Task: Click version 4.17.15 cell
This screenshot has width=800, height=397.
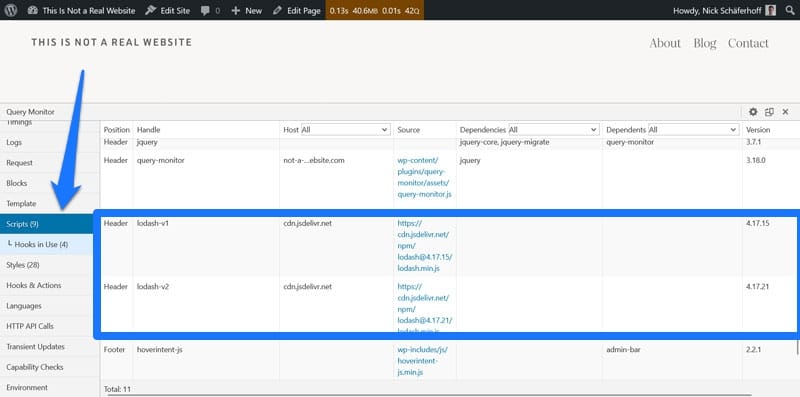Action: tap(757, 223)
